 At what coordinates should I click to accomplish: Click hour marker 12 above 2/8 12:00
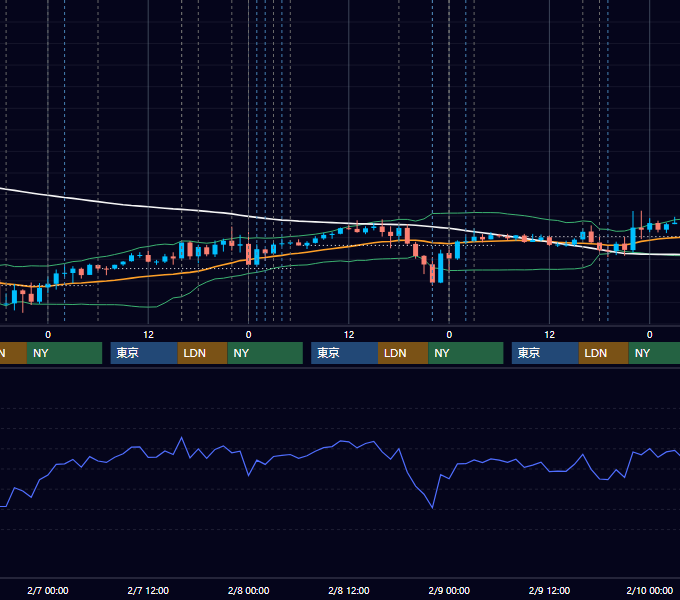click(x=349, y=335)
